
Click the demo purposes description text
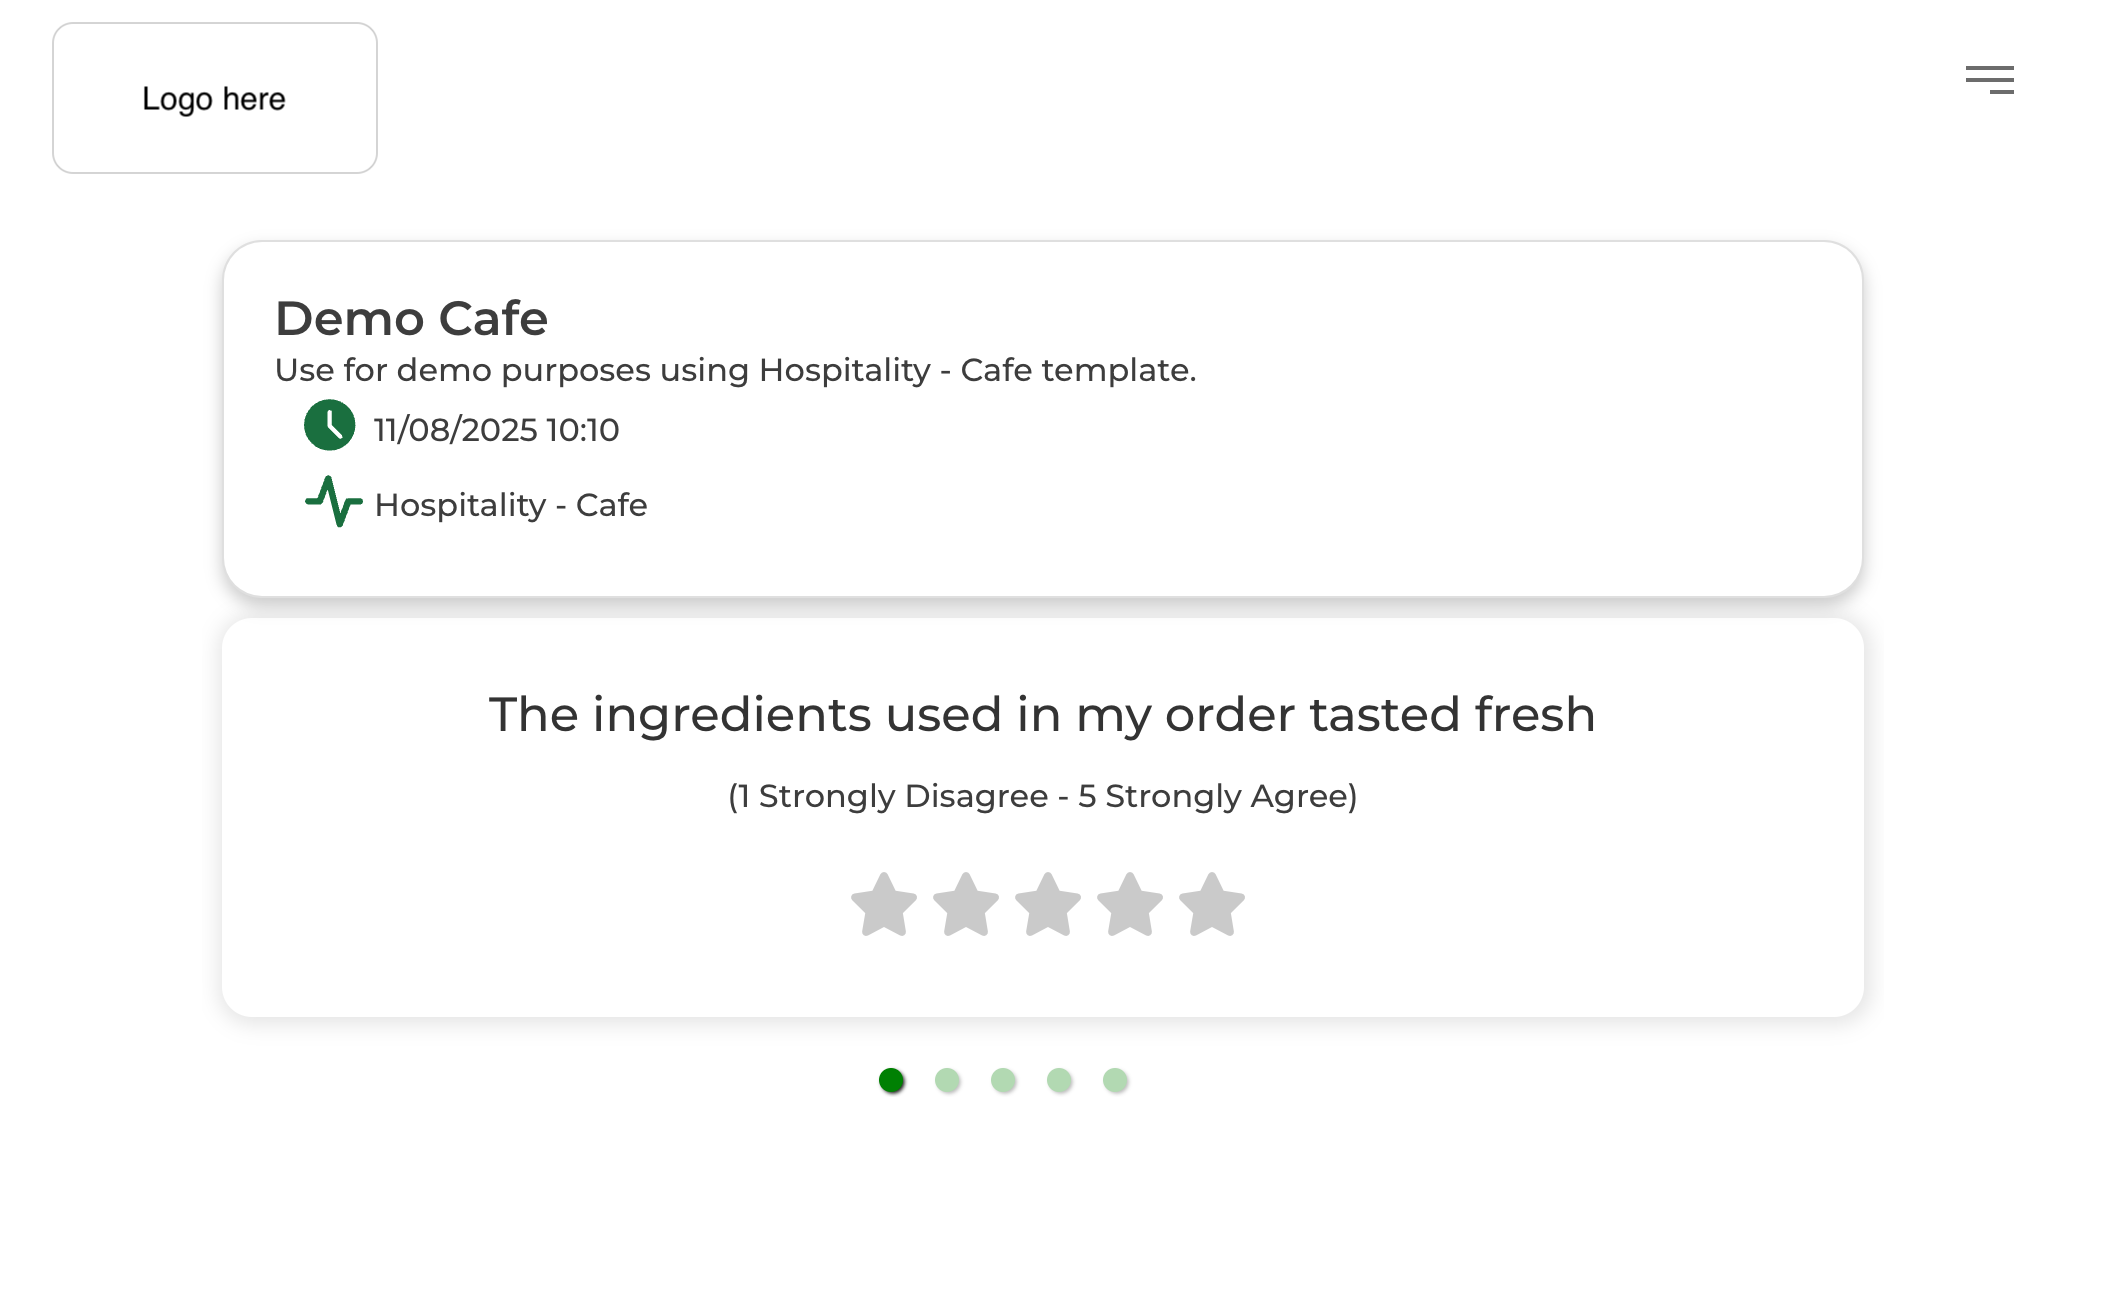point(735,370)
